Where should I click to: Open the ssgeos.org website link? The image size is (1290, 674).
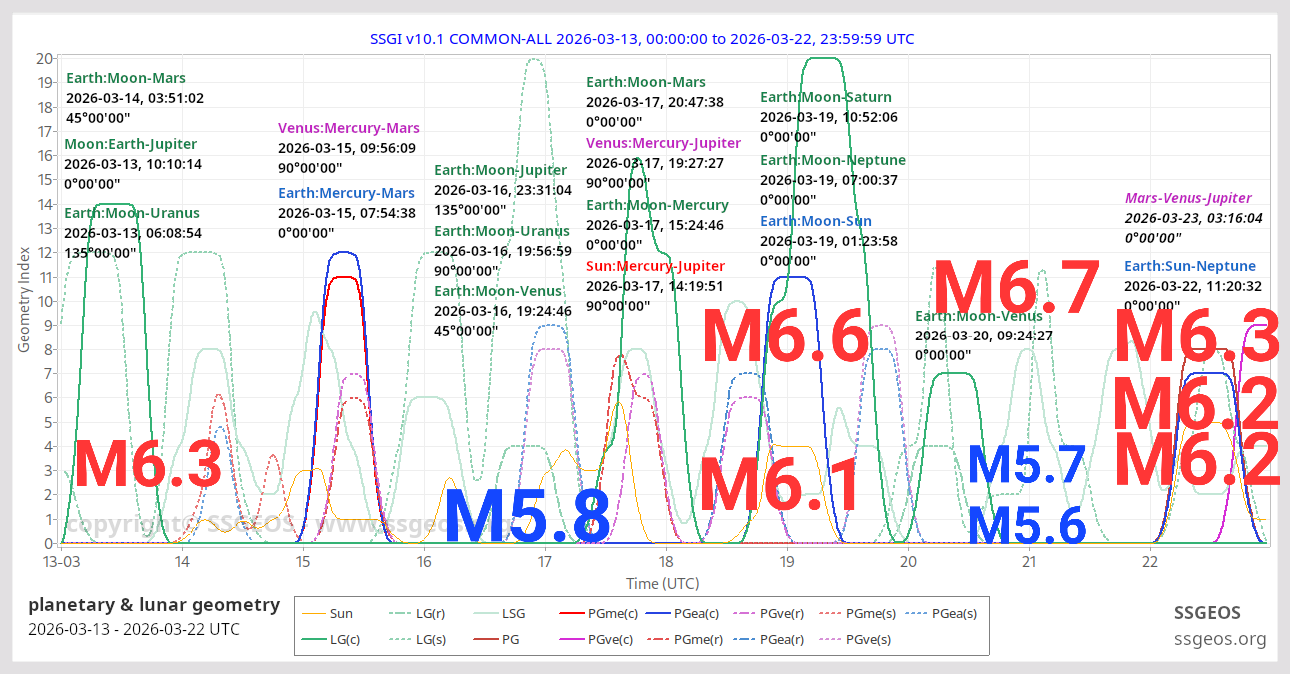tap(1220, 638)
